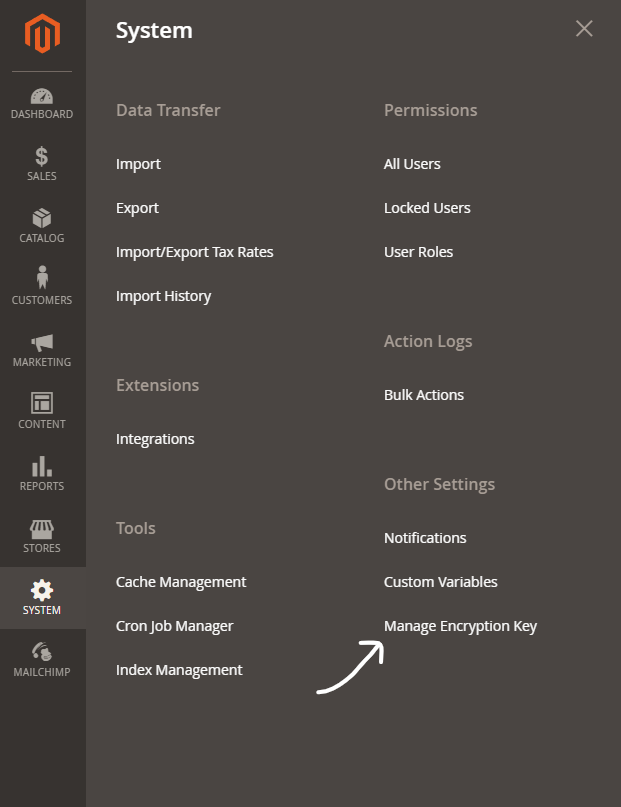621x807 pixels.
Task: Open Bulk Actions log
Action: (423, 395)
